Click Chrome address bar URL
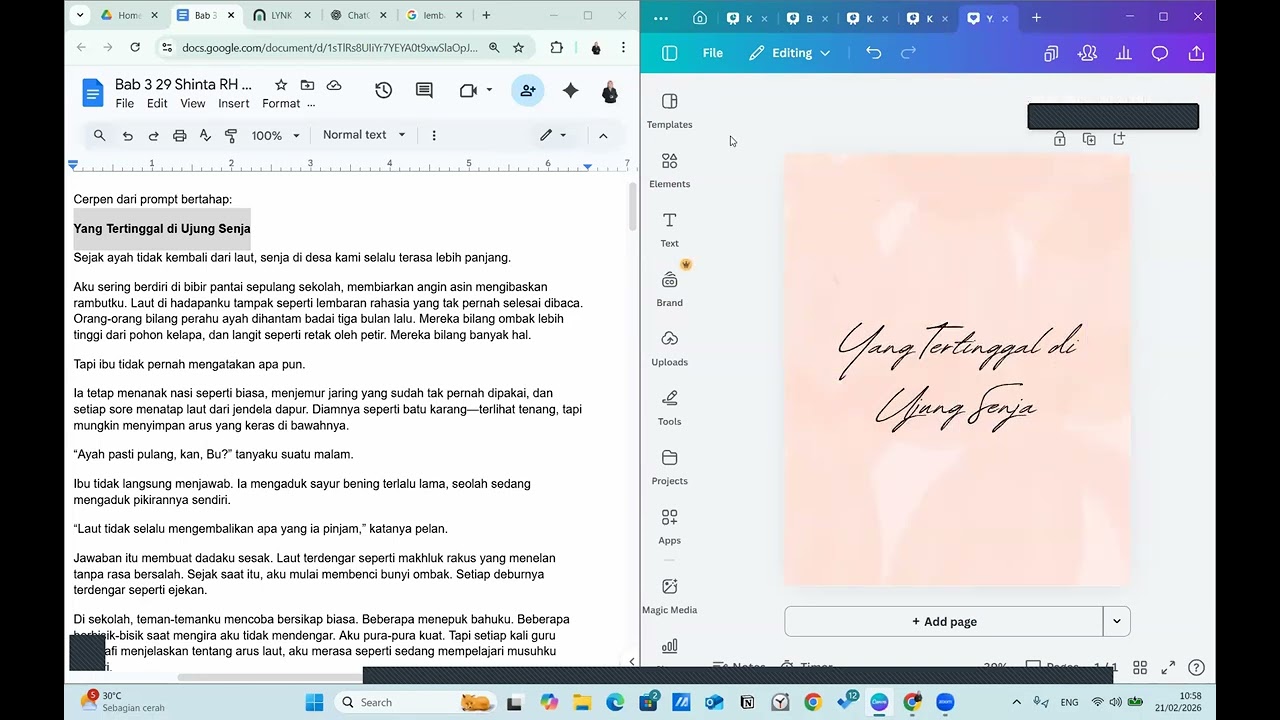Image resolution: width=1280 pixels, height=720 pixels. (330, 47)
